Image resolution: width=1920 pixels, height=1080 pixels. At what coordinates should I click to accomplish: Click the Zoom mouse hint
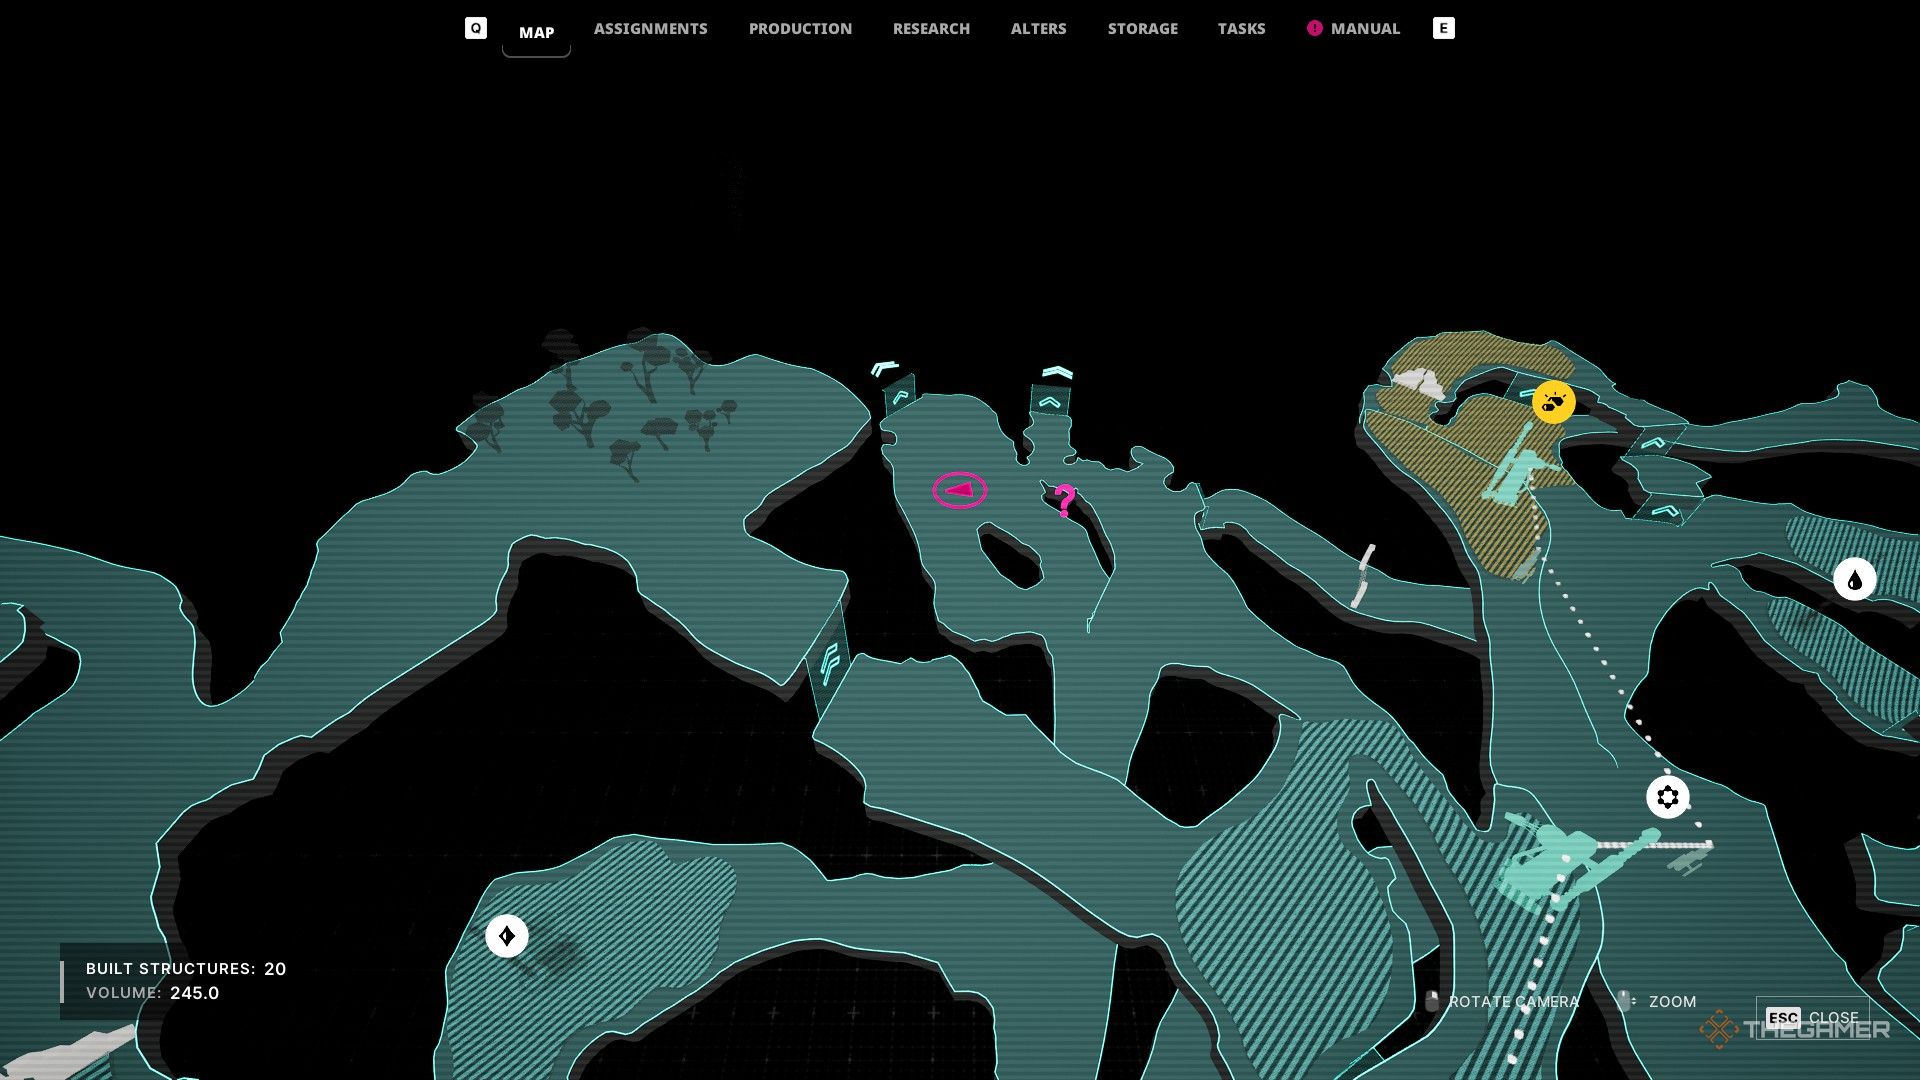coord(1657,1001)
